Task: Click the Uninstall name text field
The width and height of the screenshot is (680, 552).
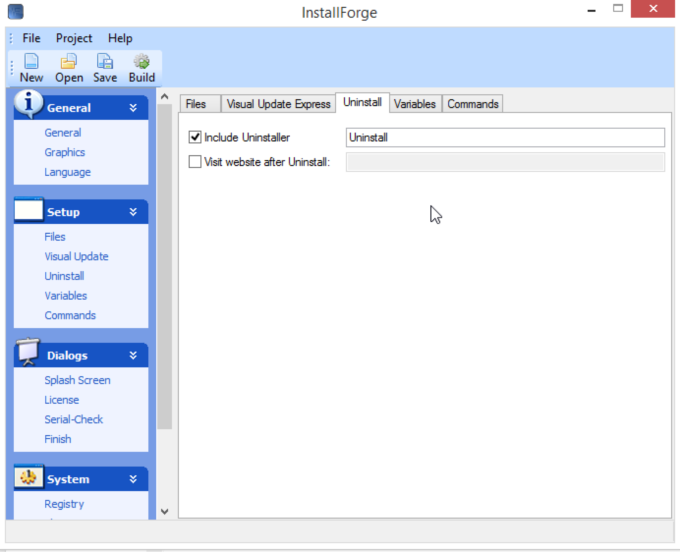Action: click(505, 137)
